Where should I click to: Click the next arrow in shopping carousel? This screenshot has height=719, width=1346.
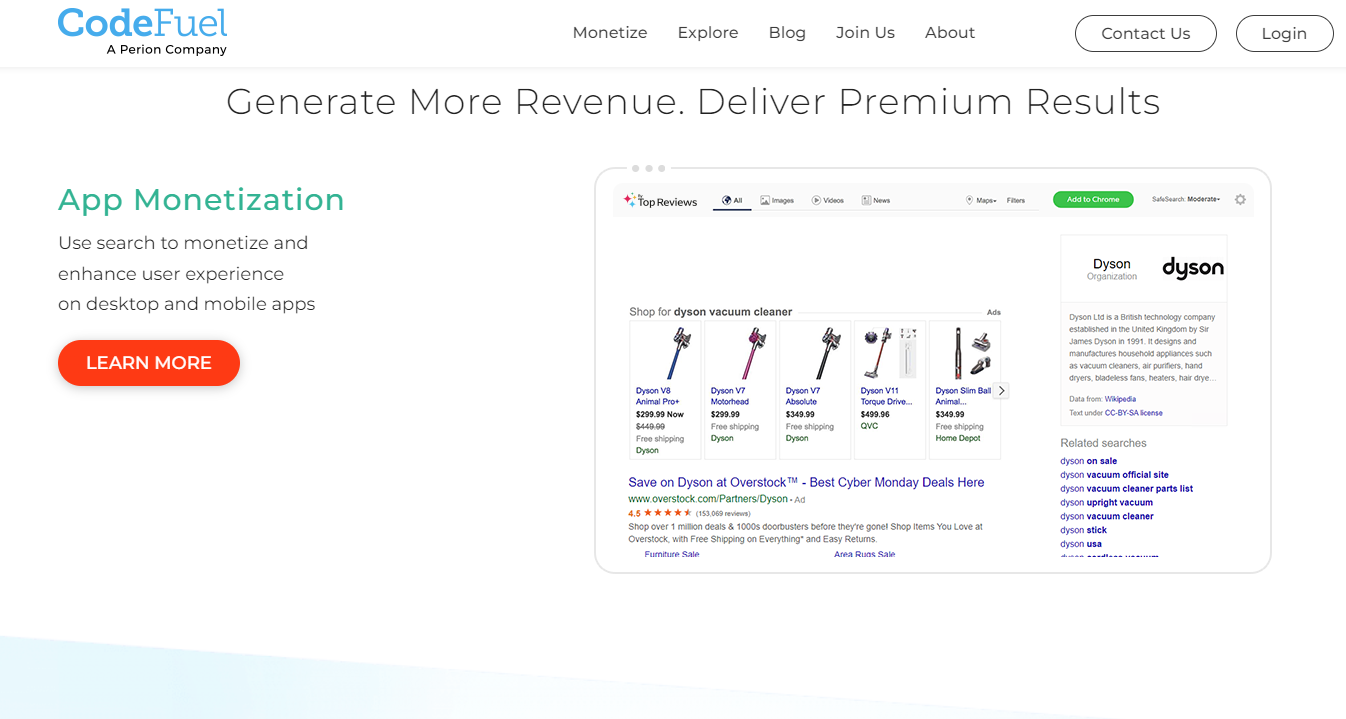pyautogui.click(x=1001, y=391)
